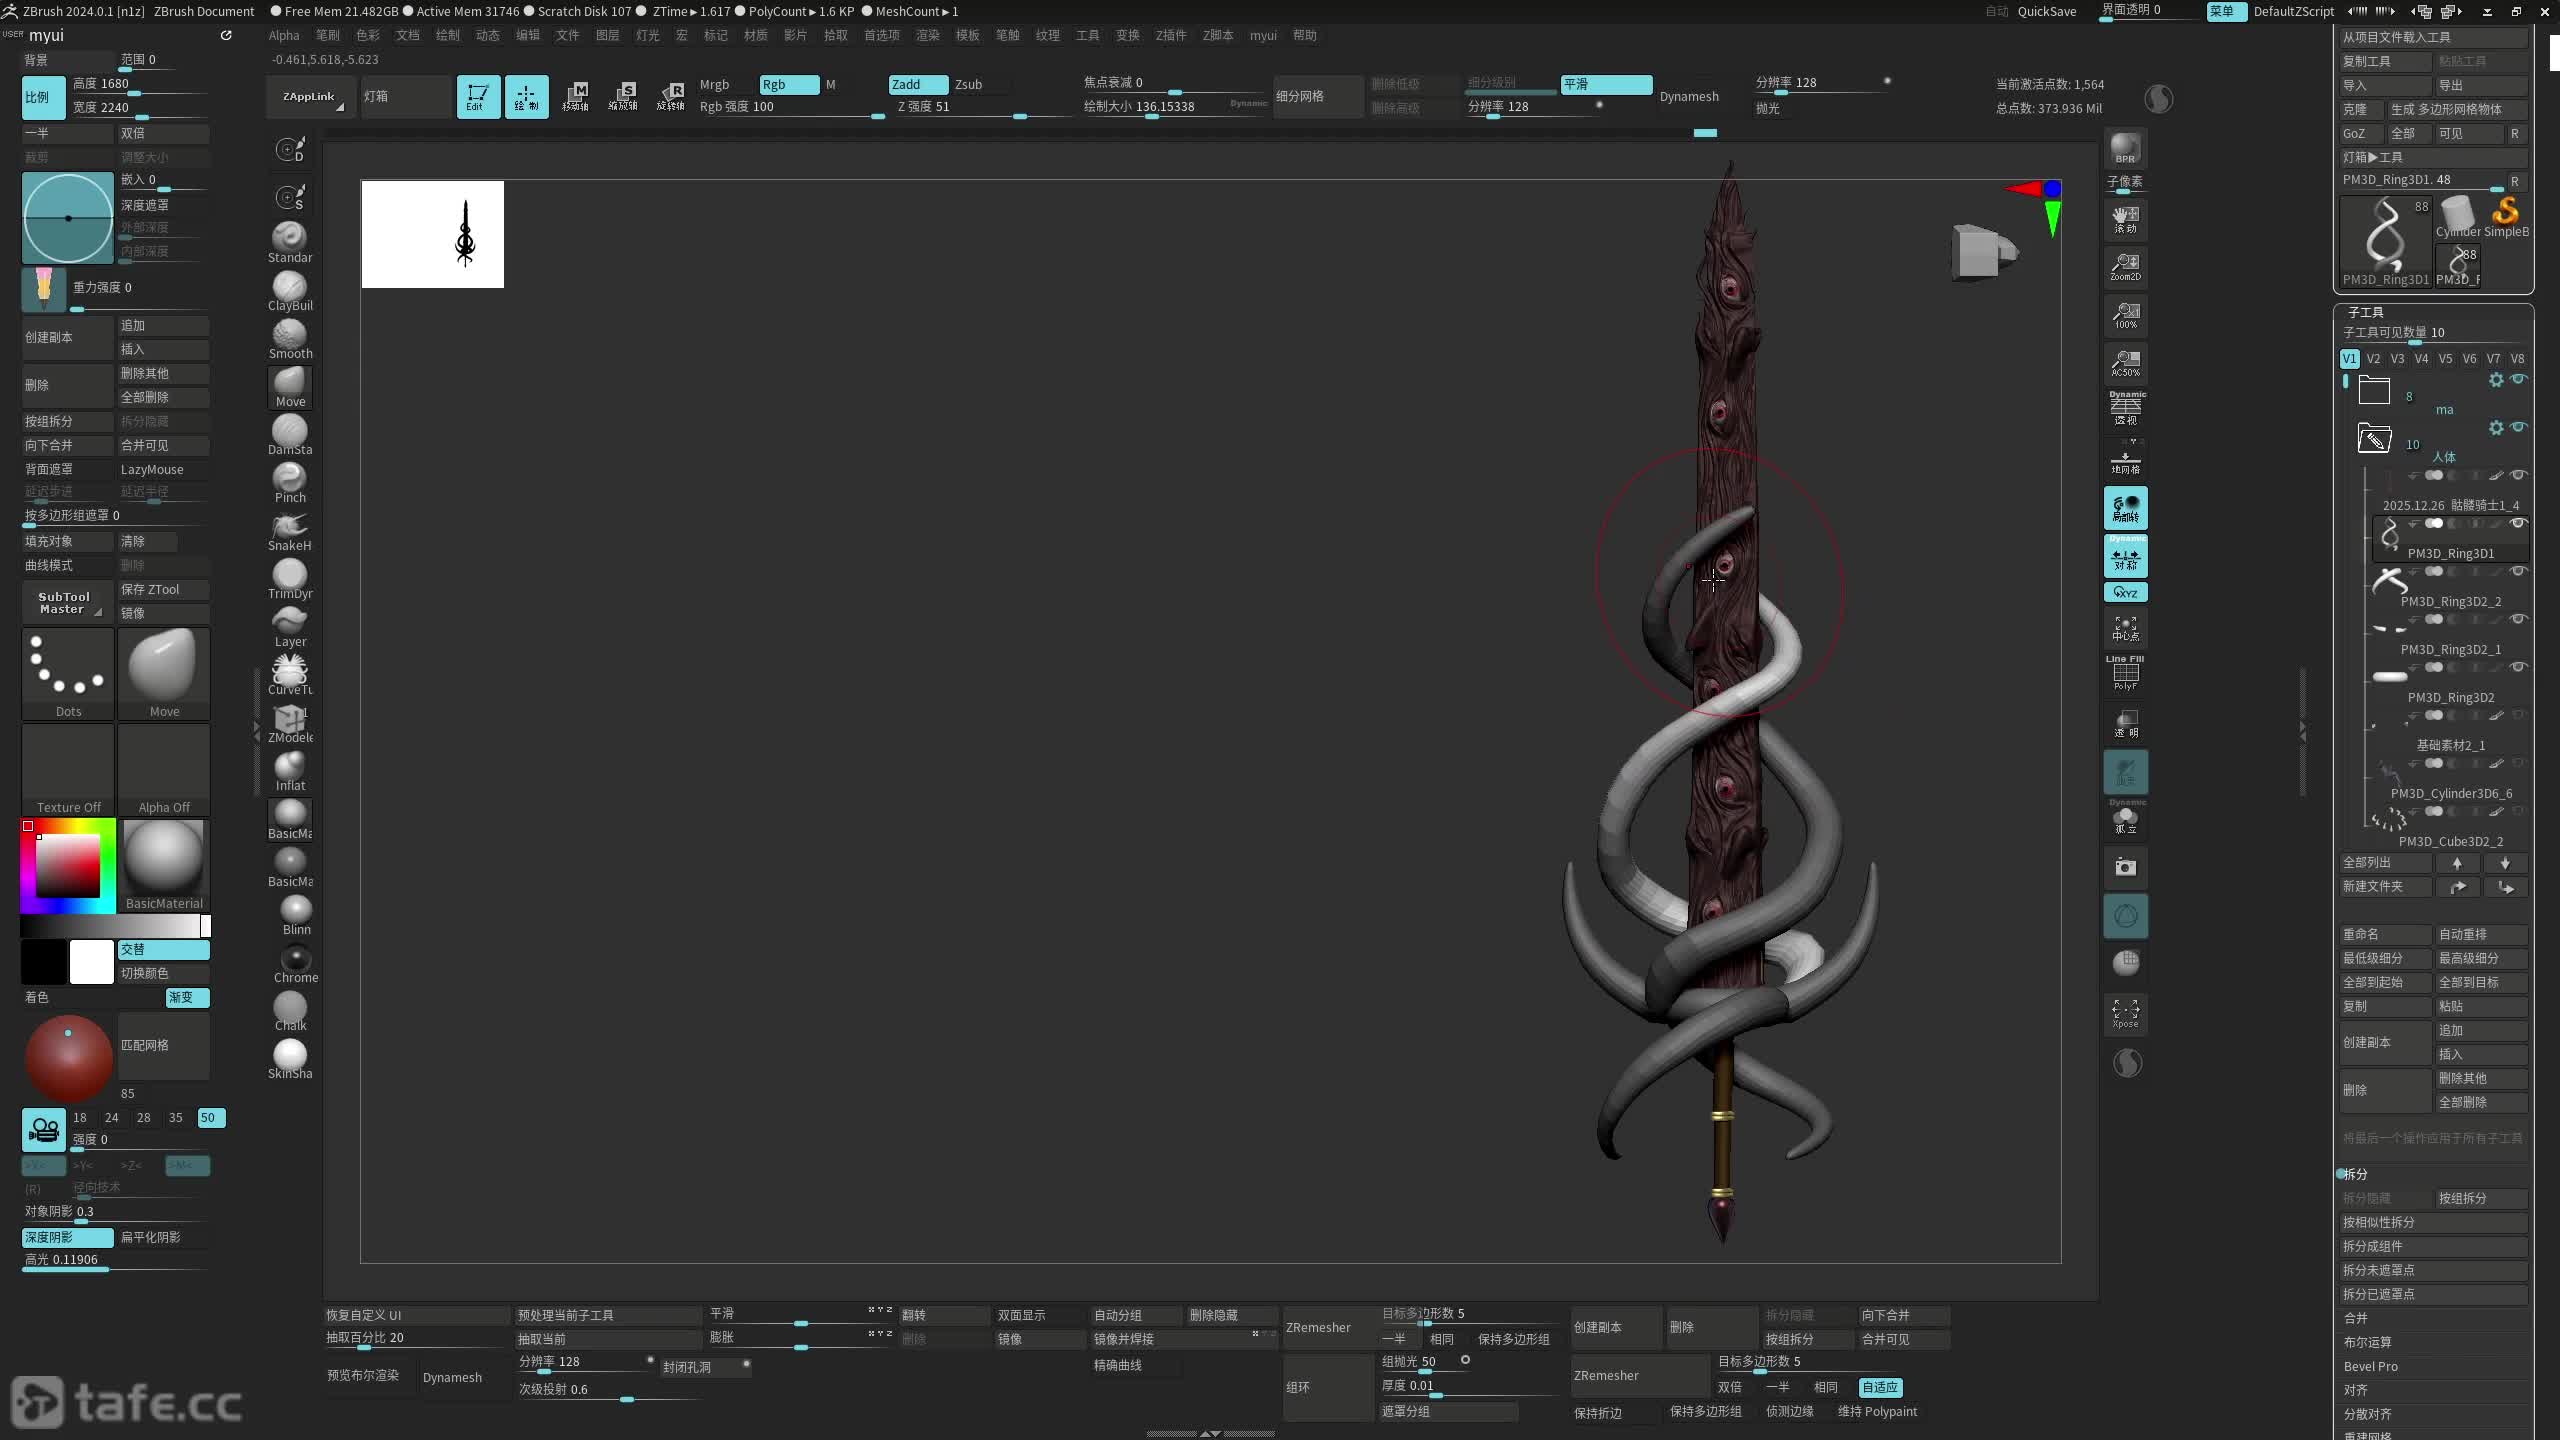Enable the Mrgb channel toggle

point(714,84)
